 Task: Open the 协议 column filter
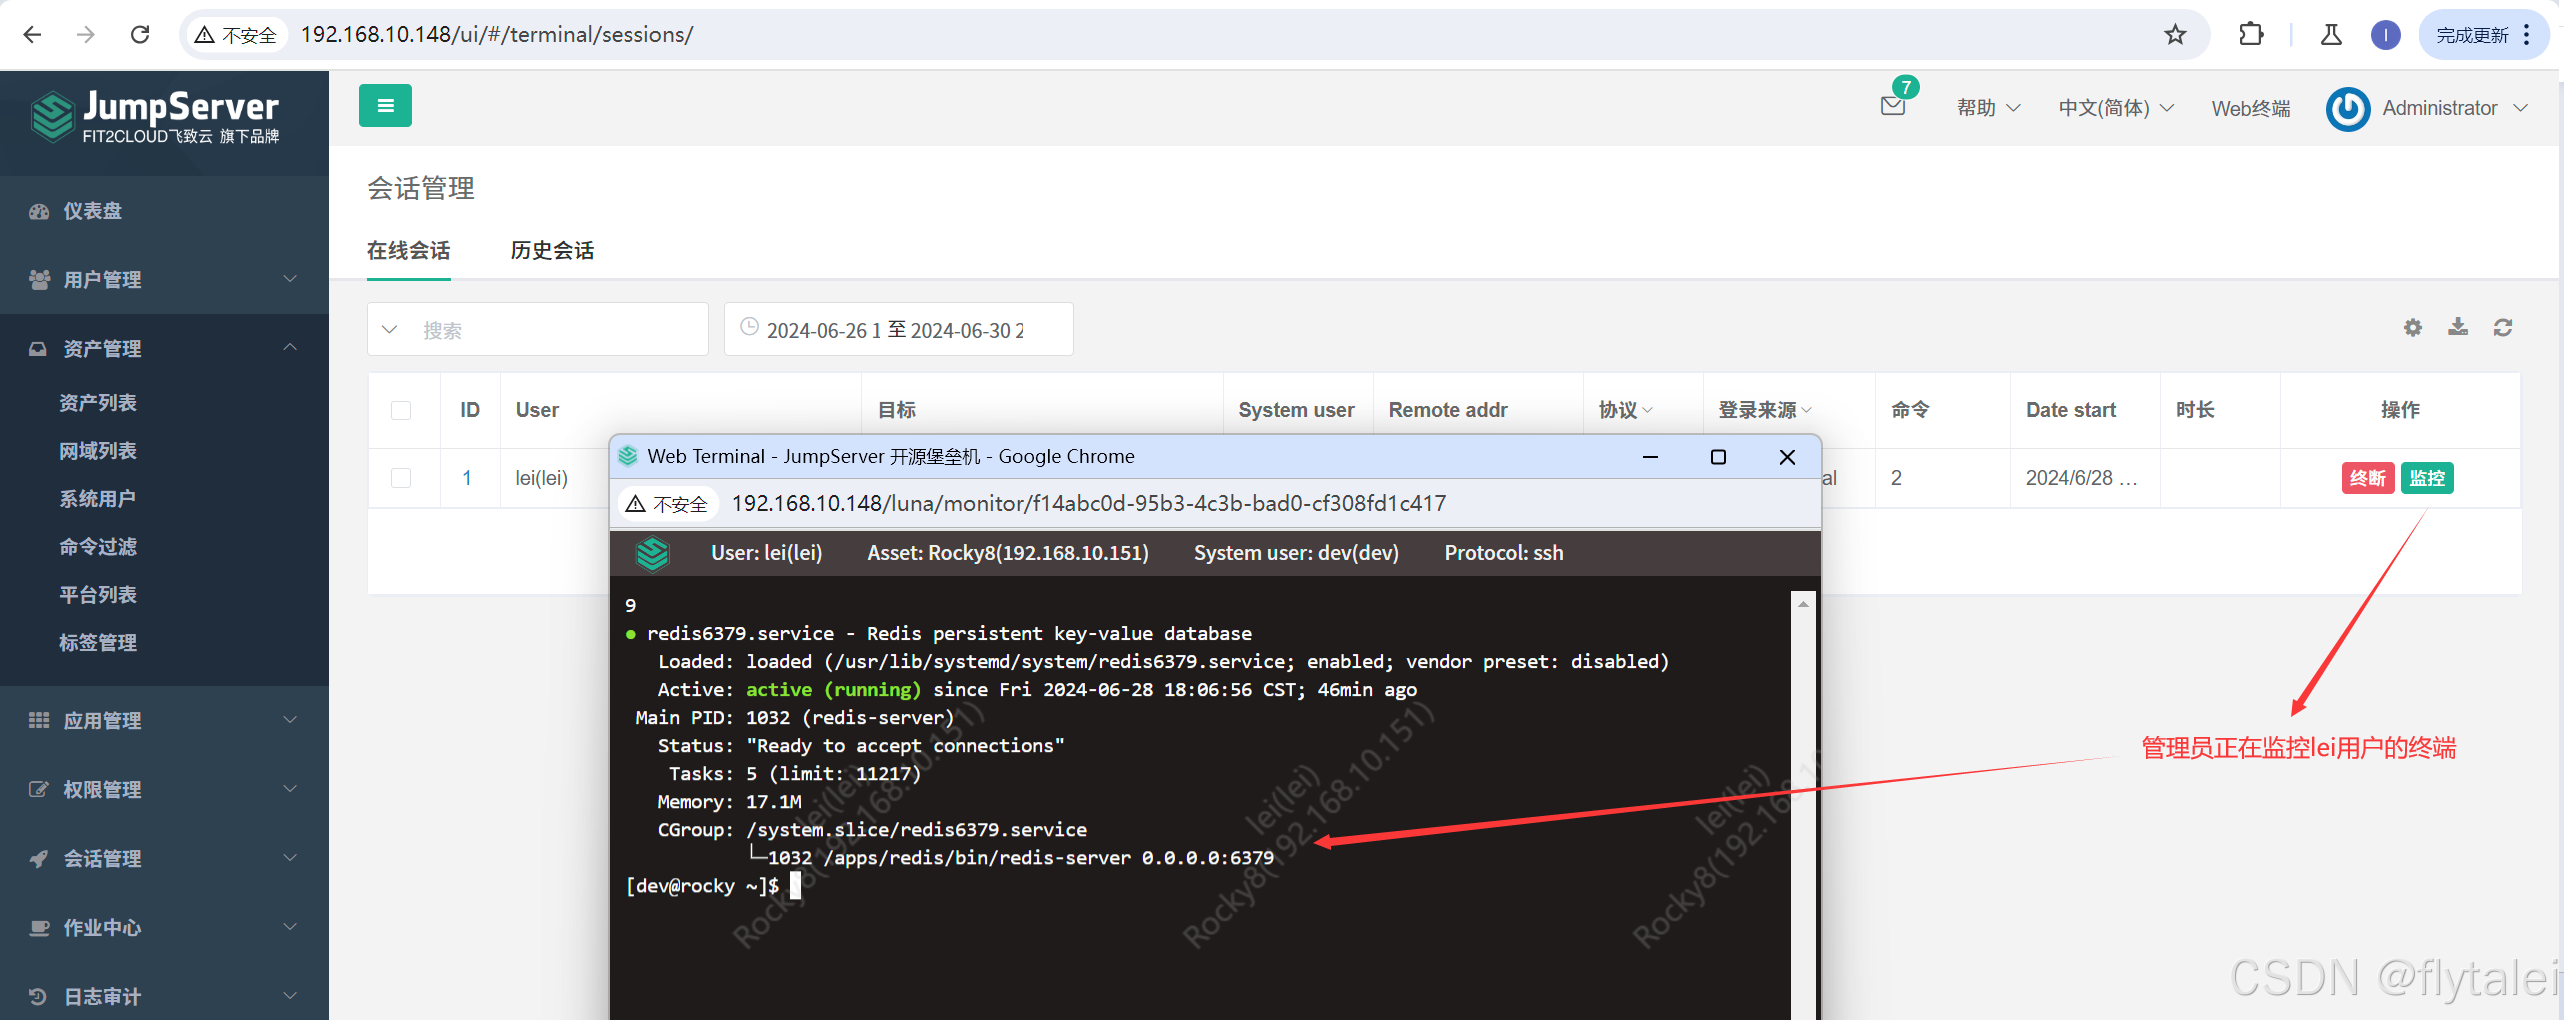point(1625,410)
